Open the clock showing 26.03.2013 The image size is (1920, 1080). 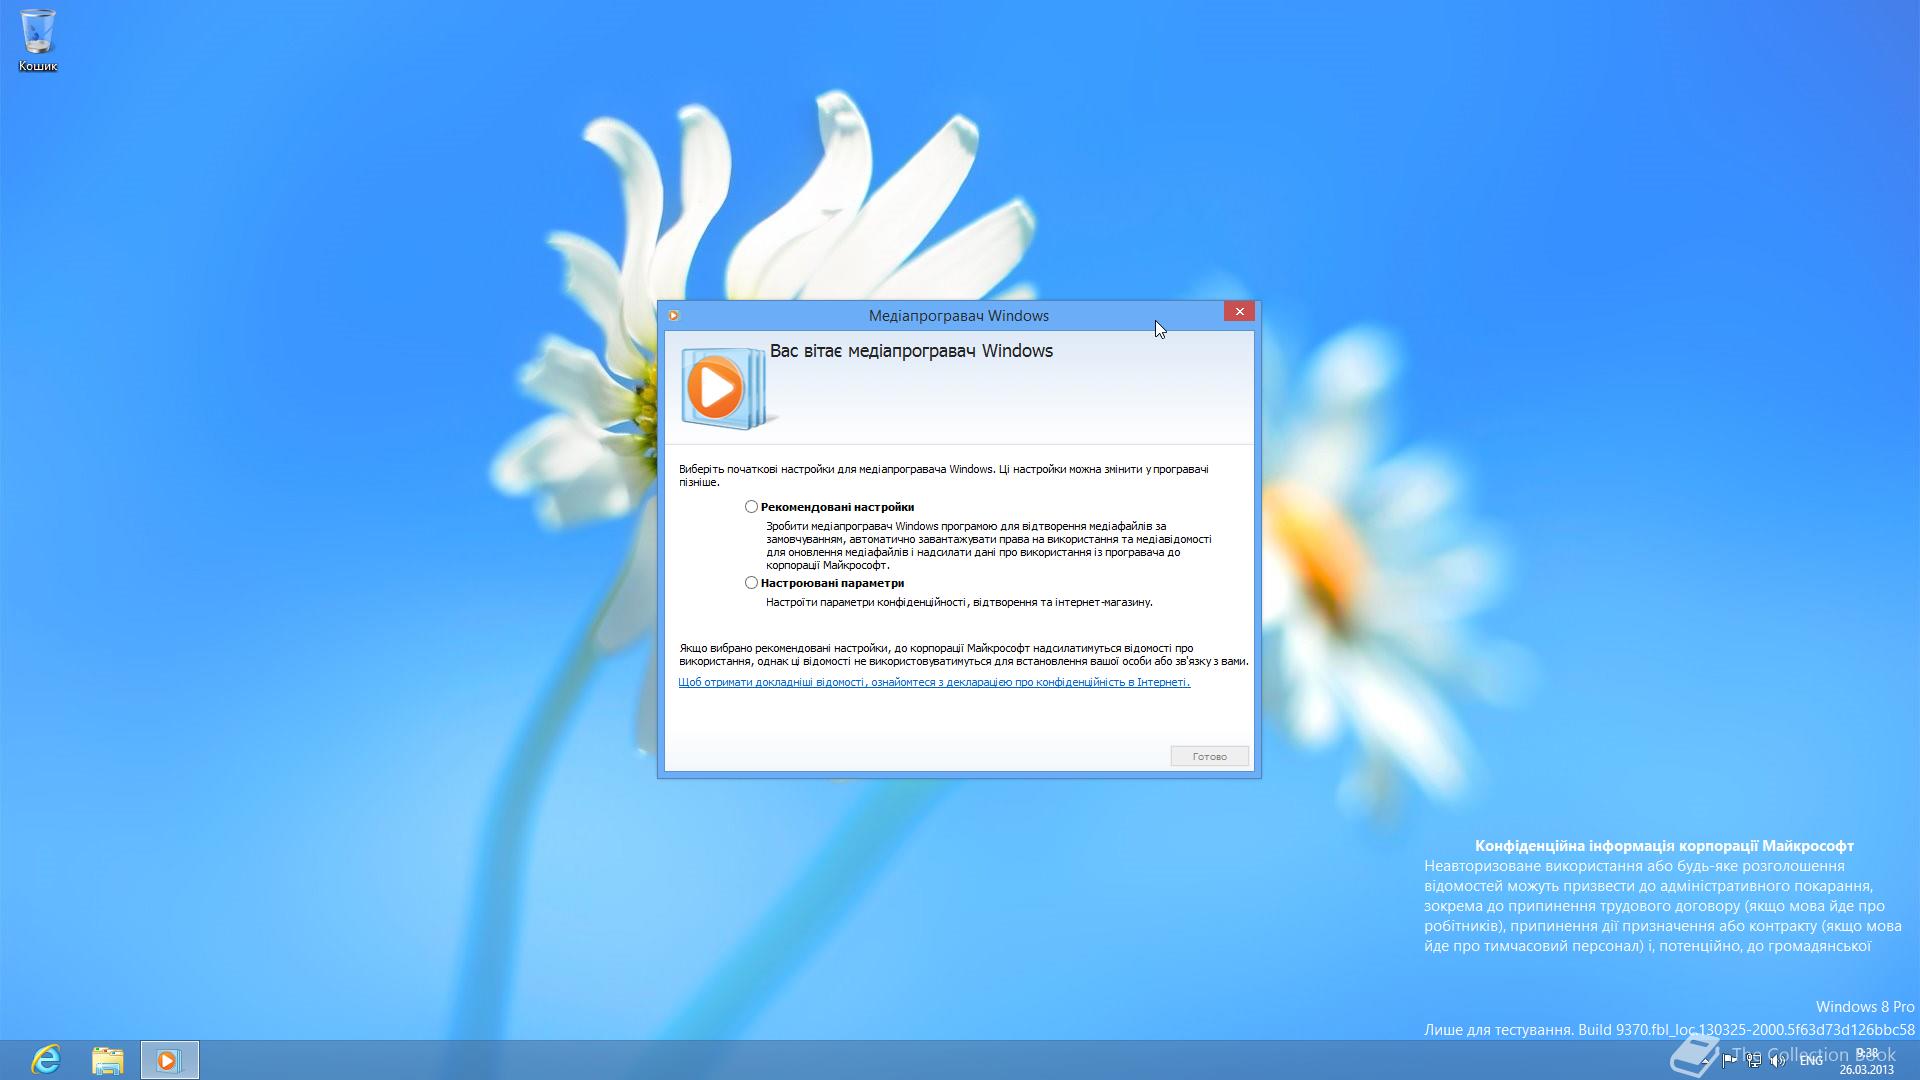click(x=1866, y=1061)
